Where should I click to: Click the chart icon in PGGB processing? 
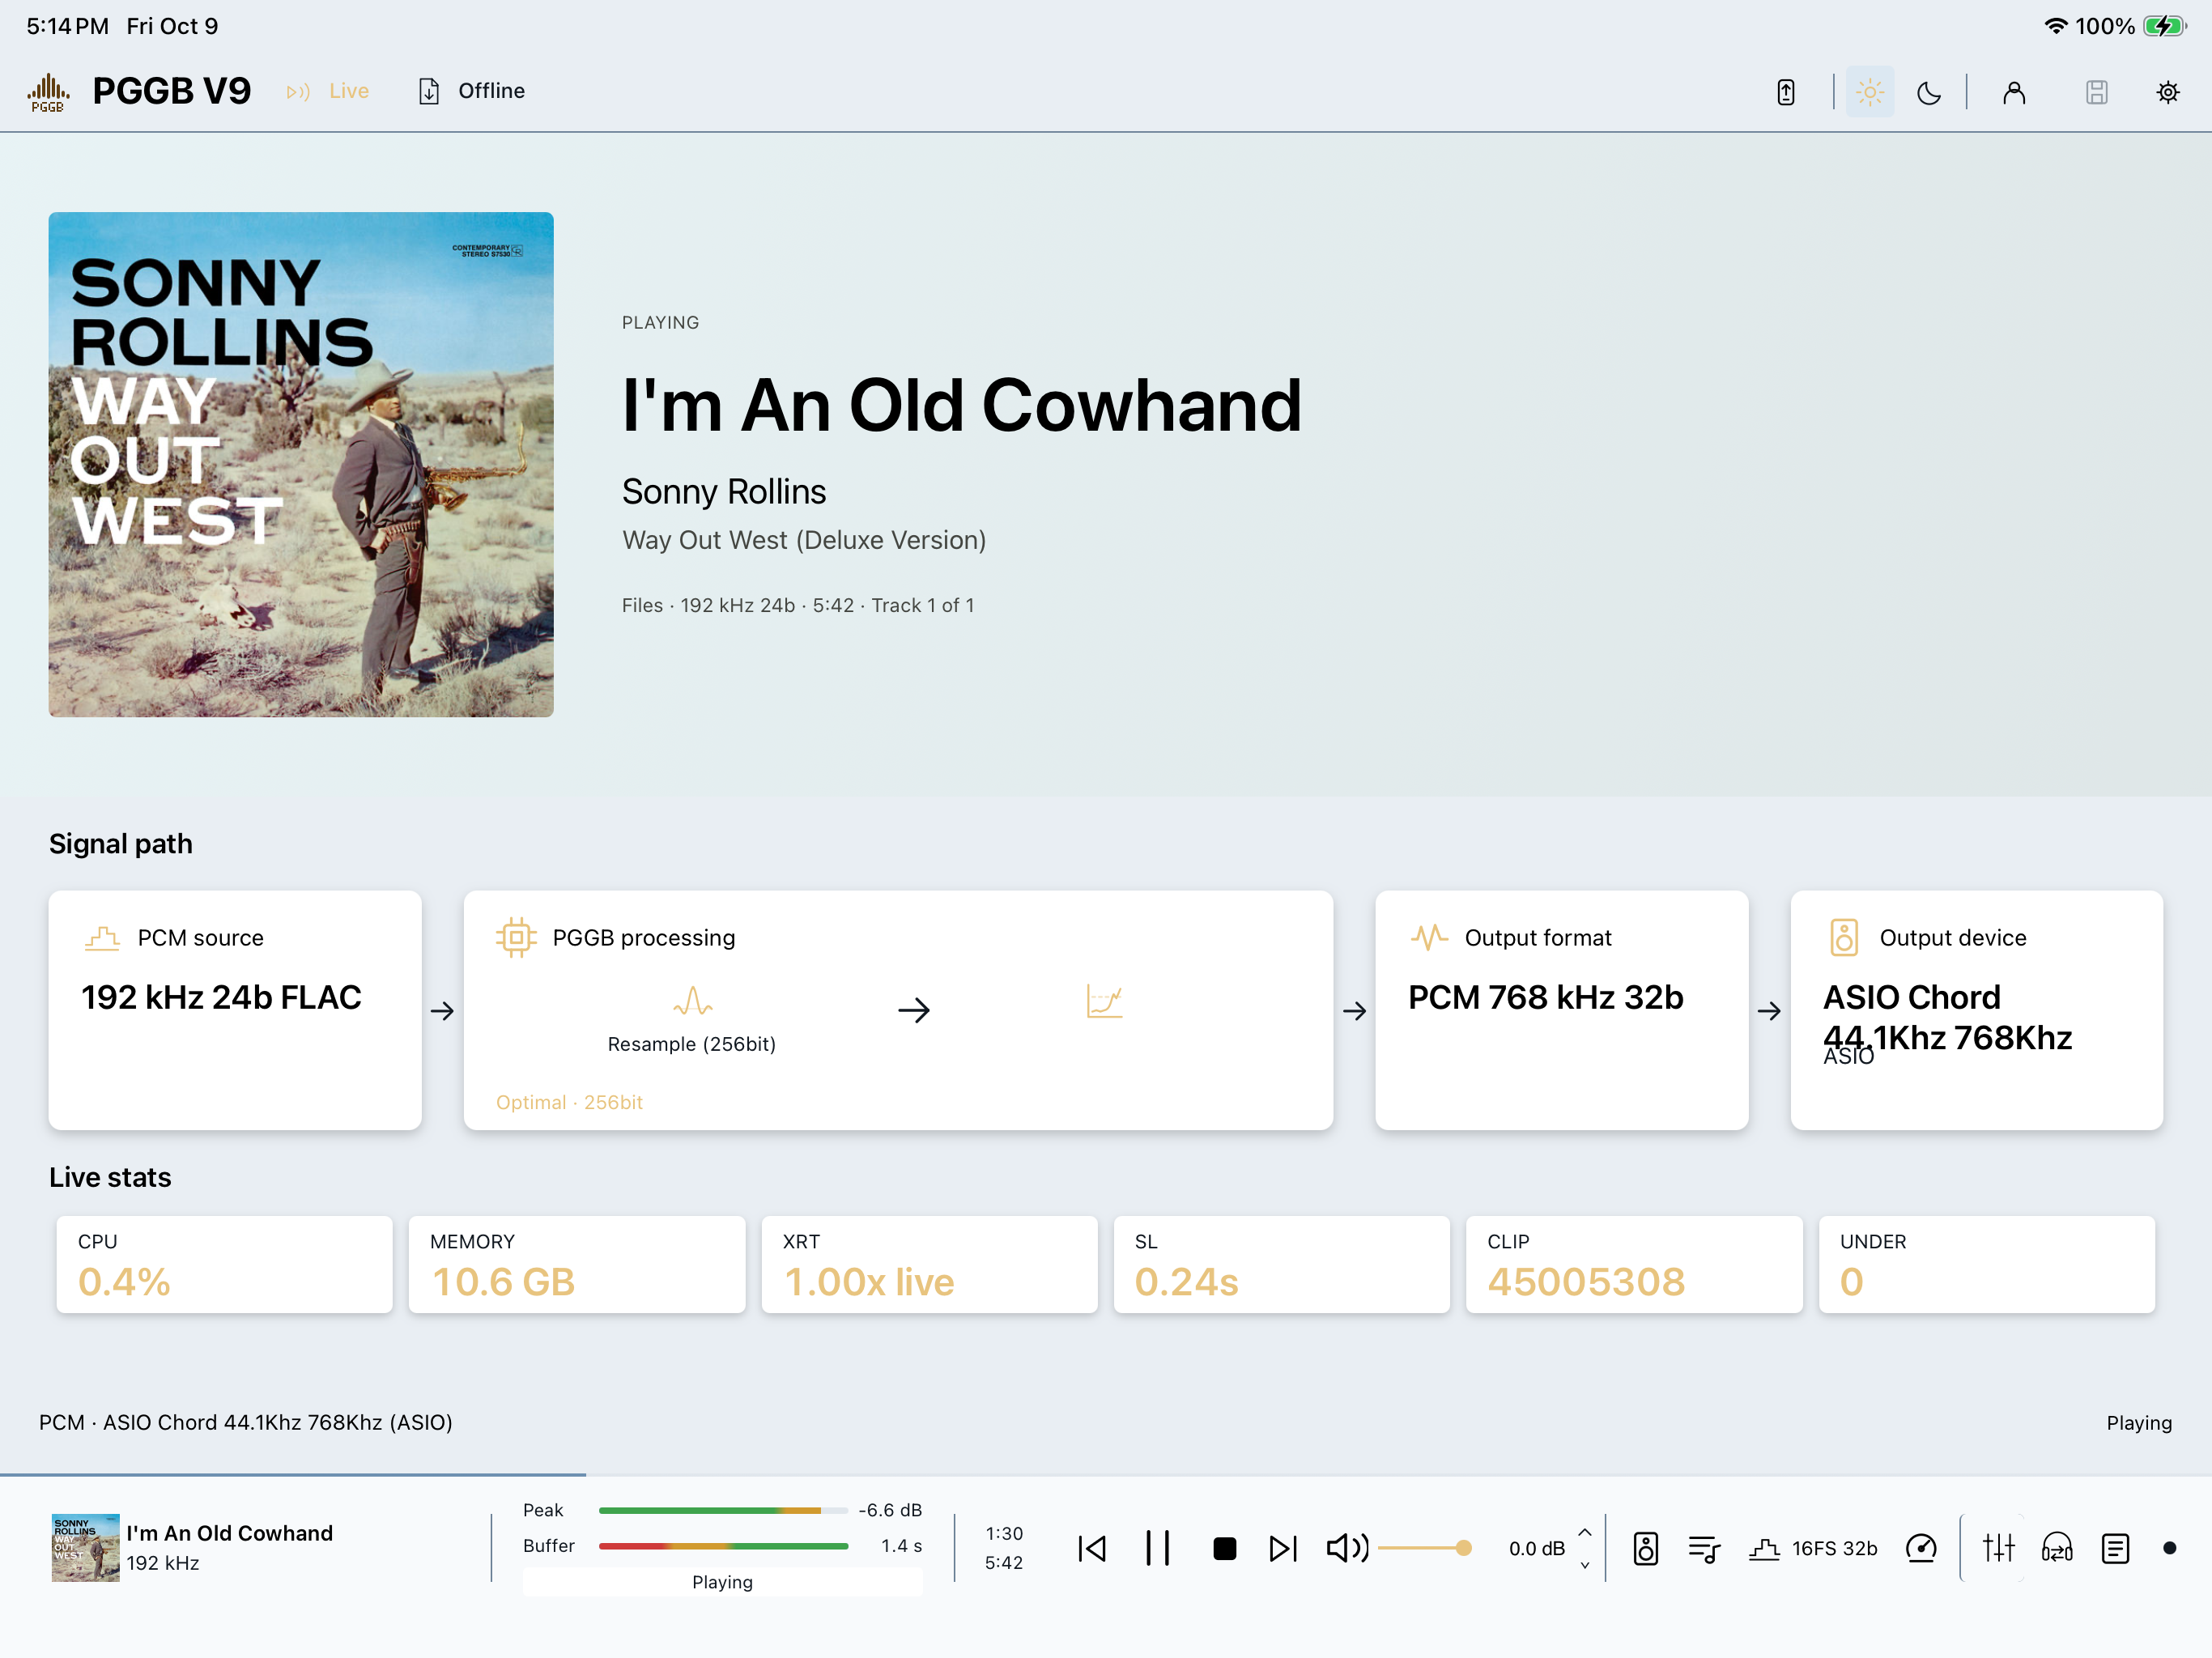[x=1104, y=1000]
